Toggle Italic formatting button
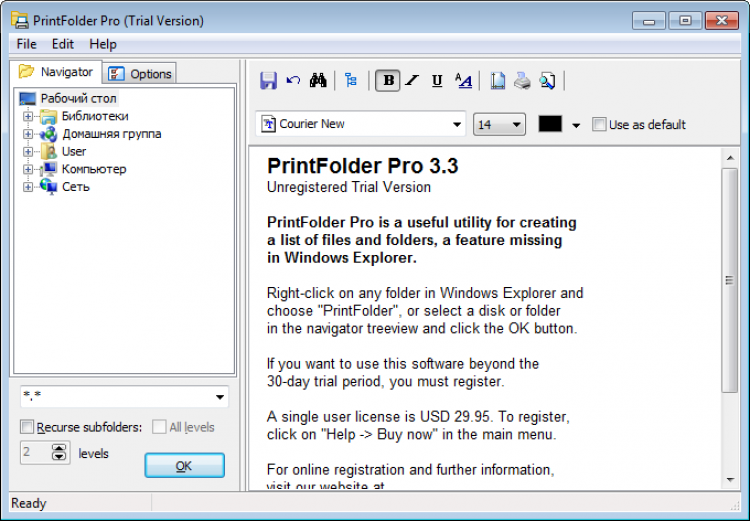Viewport: 750px width, 521px height. click(x=412, y=80)
